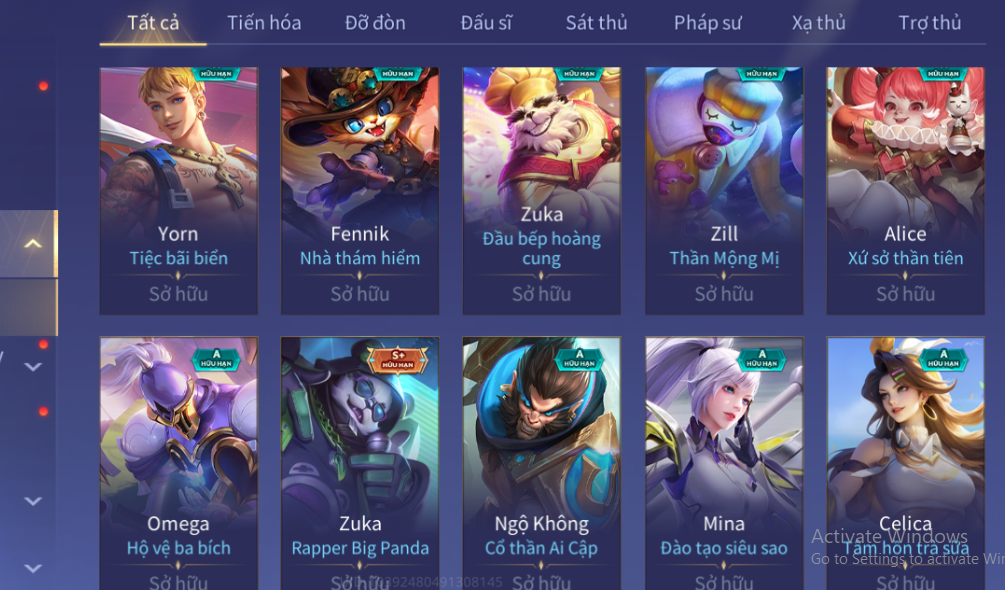Expand the sidebar section with the red-dot chevron
The image size is (1005, 590).
33,366
